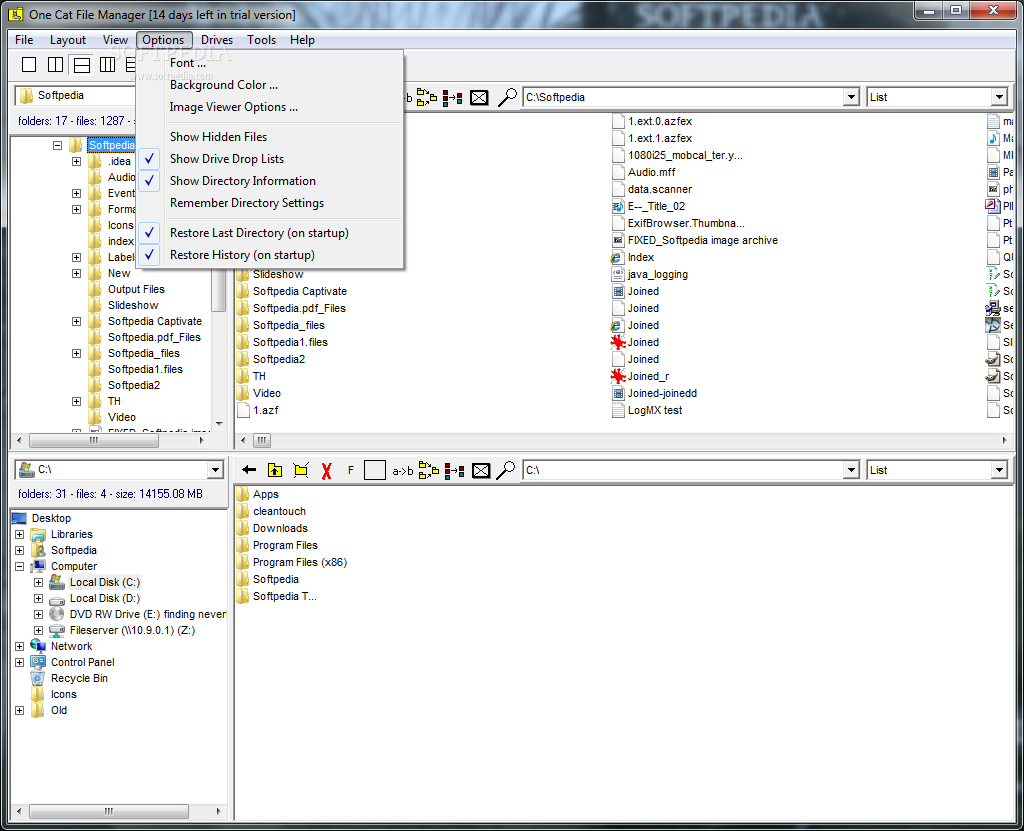Collapse the Softpedia node in top tree
1024x831 pixels.
[x=57, y=146]
